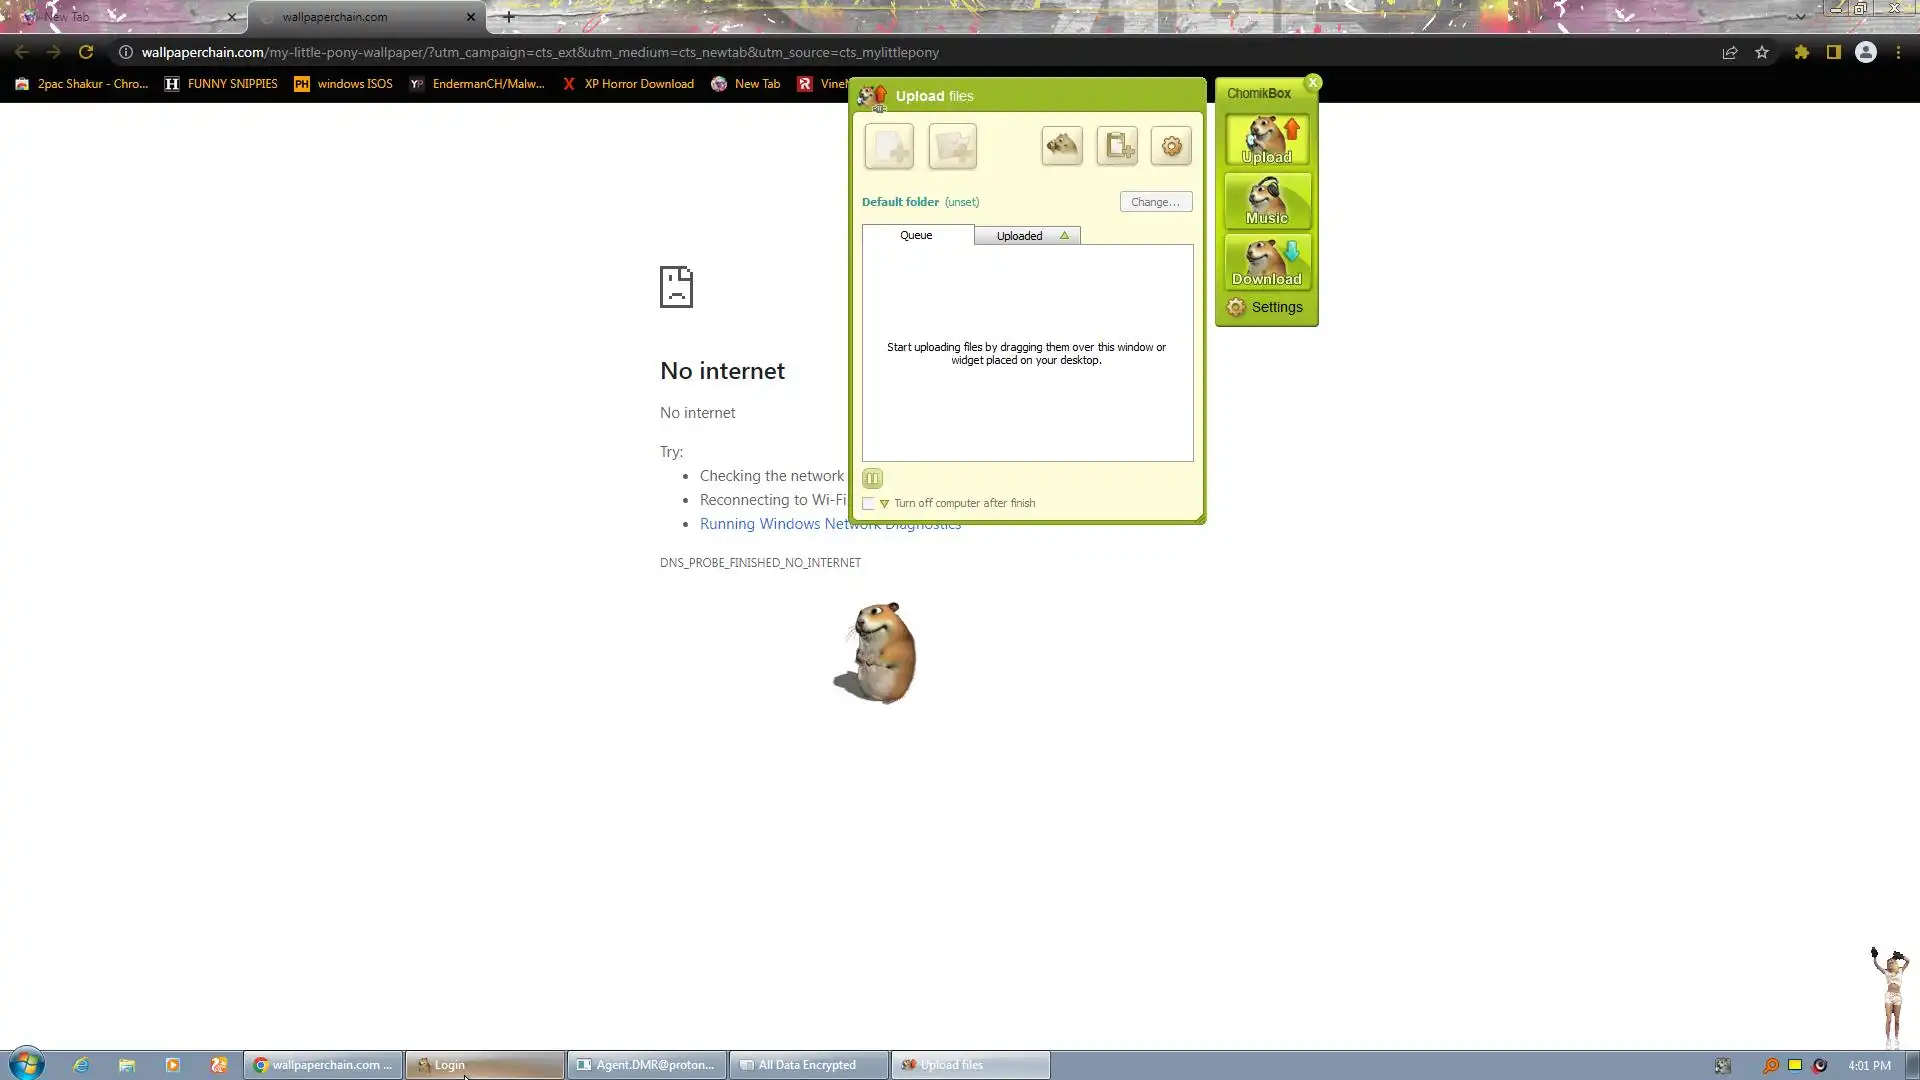Pause the upload queue
1920x1080 pixels.
[872, 478]
